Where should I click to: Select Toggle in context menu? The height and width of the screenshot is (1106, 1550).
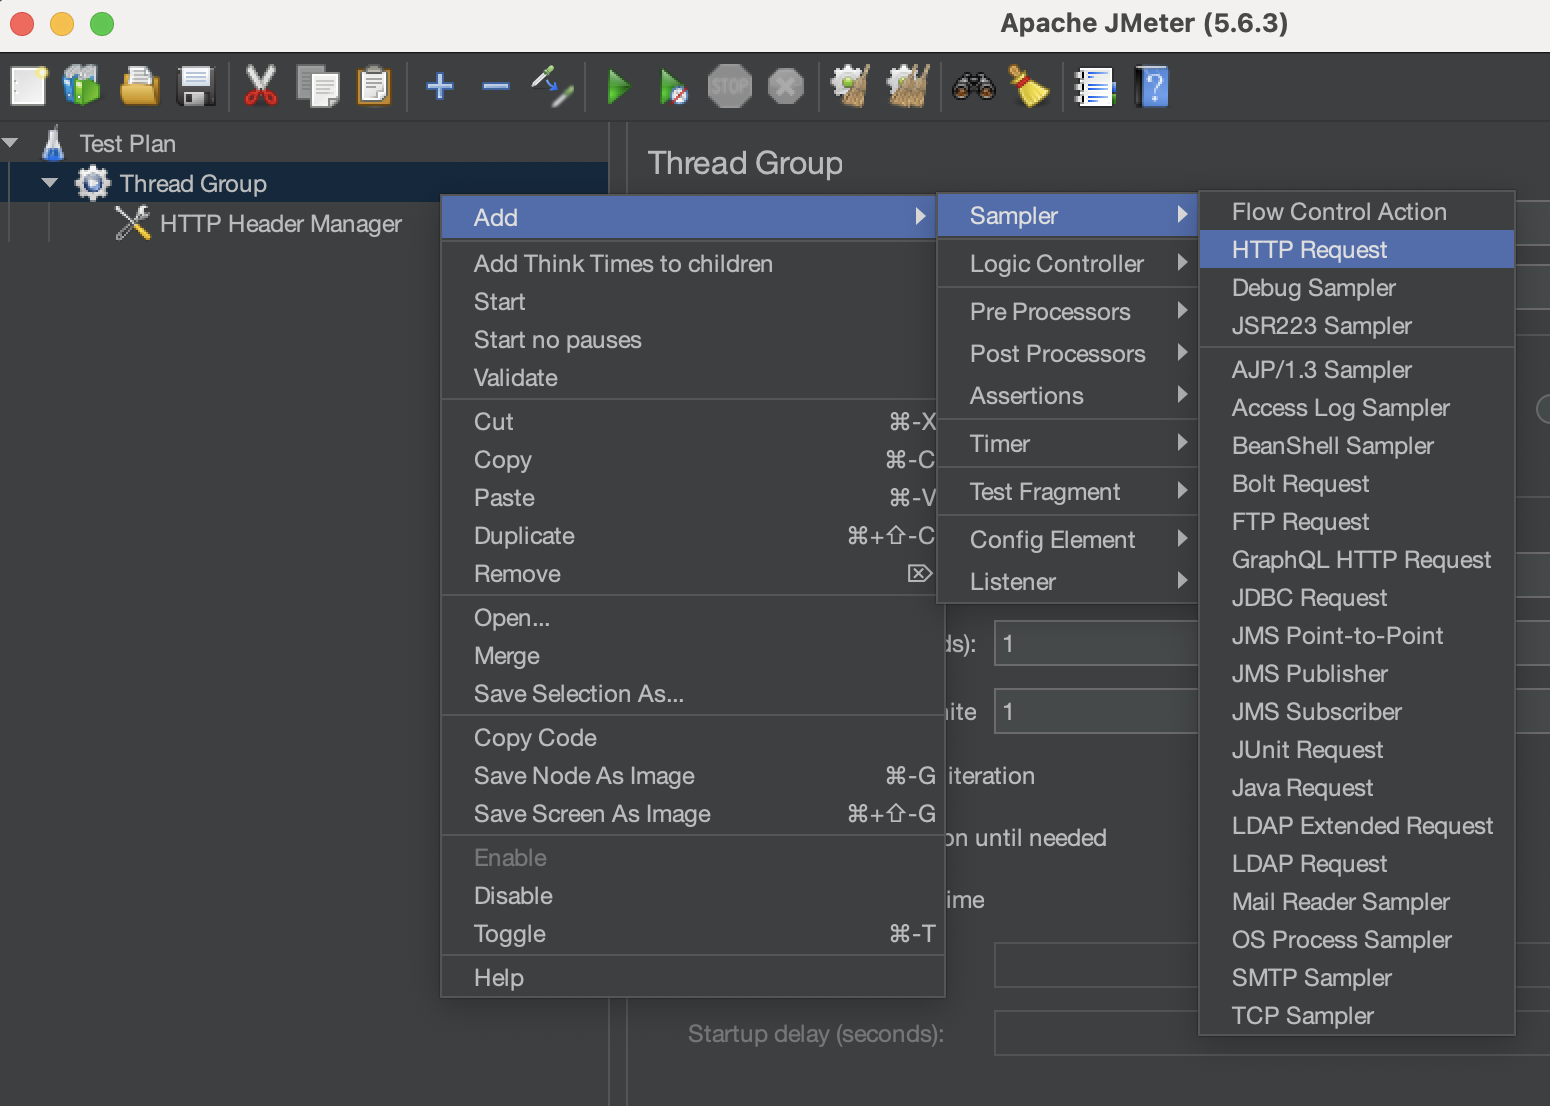(692, 933)
